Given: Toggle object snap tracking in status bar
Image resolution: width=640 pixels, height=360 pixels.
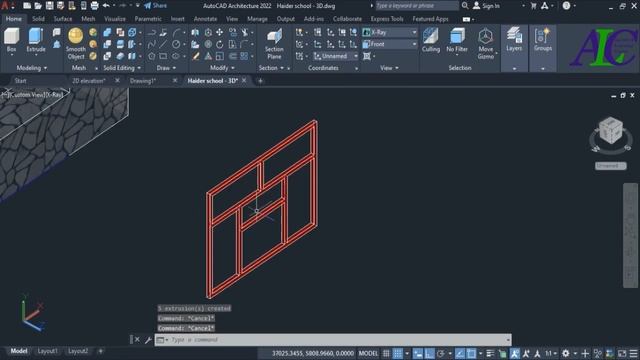Looking at the screenshot, I should [x=460, y=353].
